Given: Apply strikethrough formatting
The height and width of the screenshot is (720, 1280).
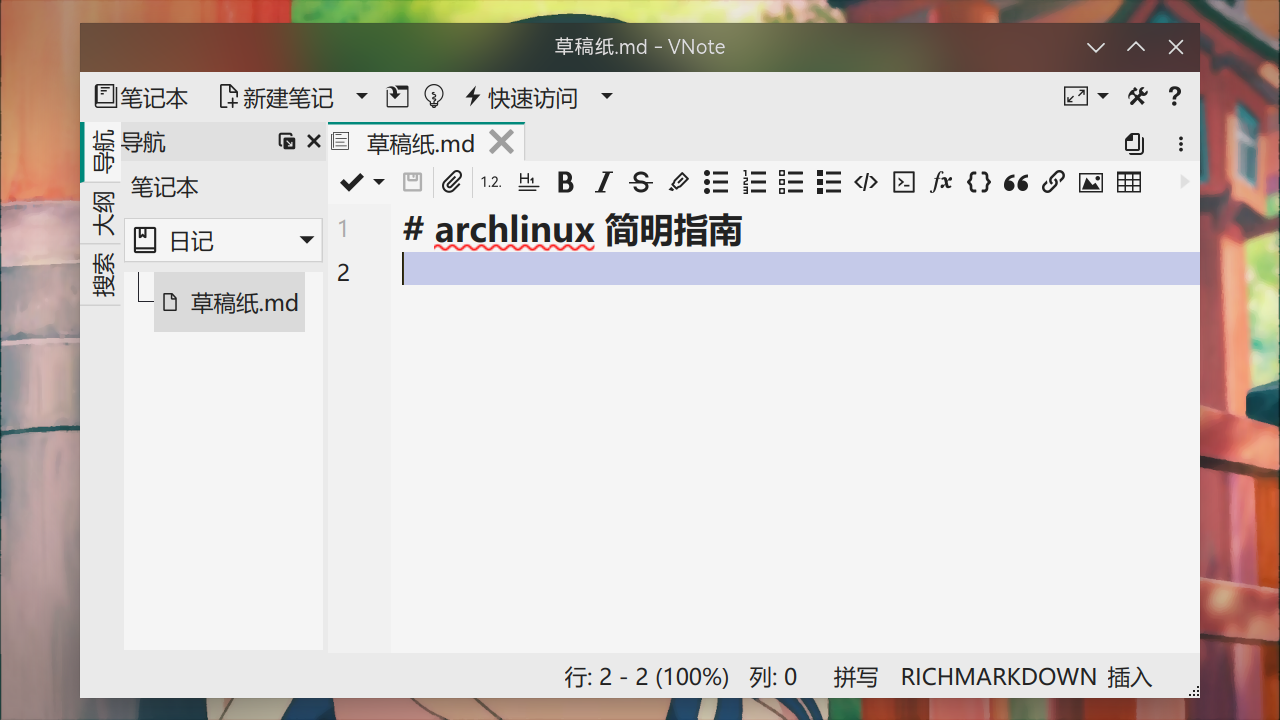Looking at the screenshot, I should pyautogui.click(x=641, y=182).
